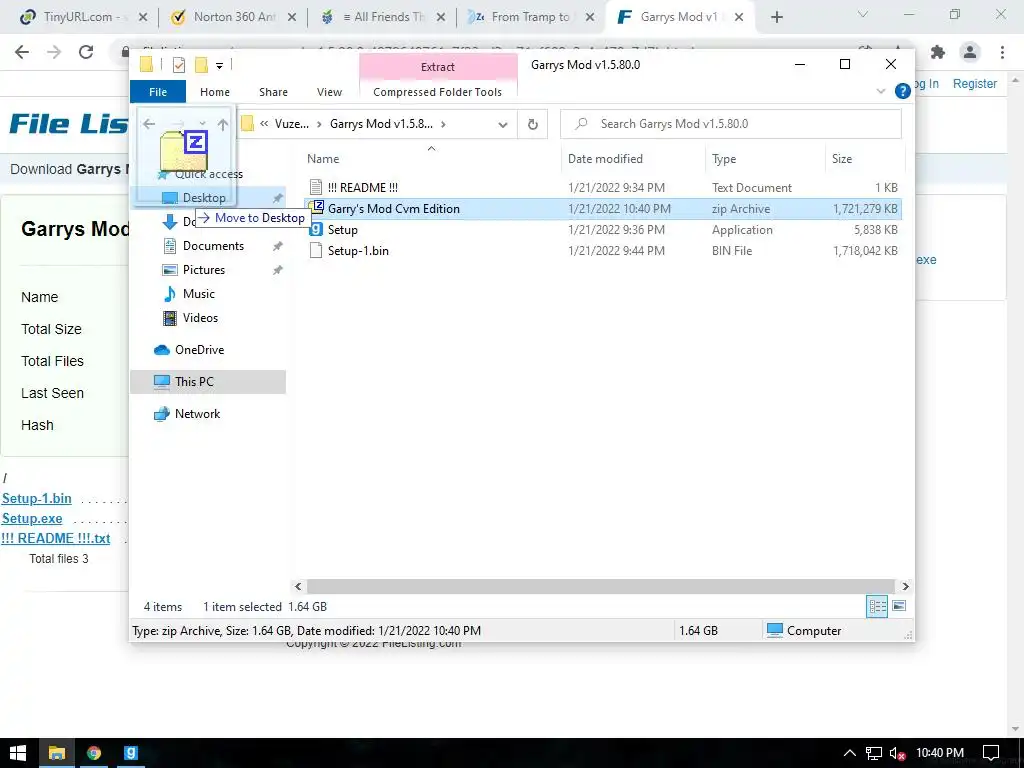This screenshot has width=1024, height=768.
Task: Click the Vuze breadcrumb in address bar
Action: click(x=291, y=124)
